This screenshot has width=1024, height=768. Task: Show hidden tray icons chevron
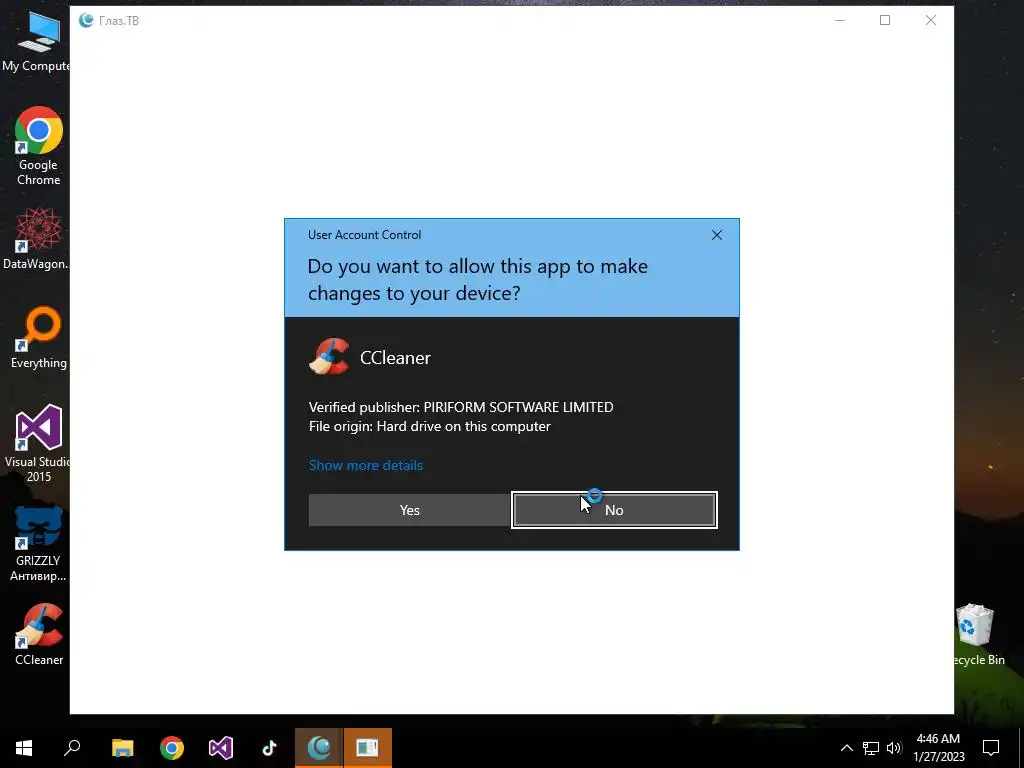[x=846, y=748]
